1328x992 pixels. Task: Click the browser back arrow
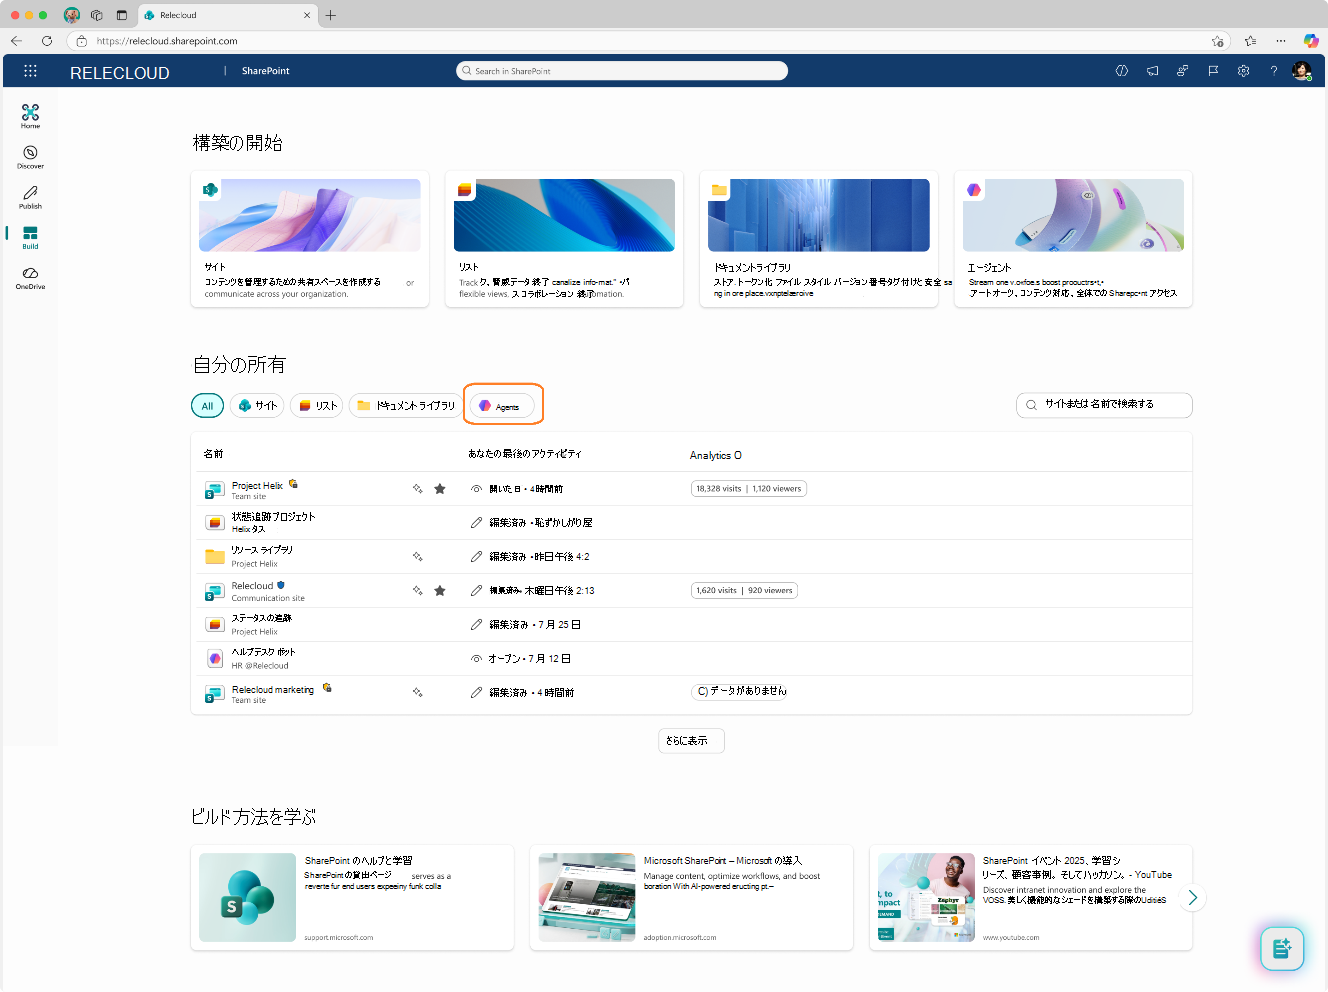pyautogui.click(x=16, y=41)
